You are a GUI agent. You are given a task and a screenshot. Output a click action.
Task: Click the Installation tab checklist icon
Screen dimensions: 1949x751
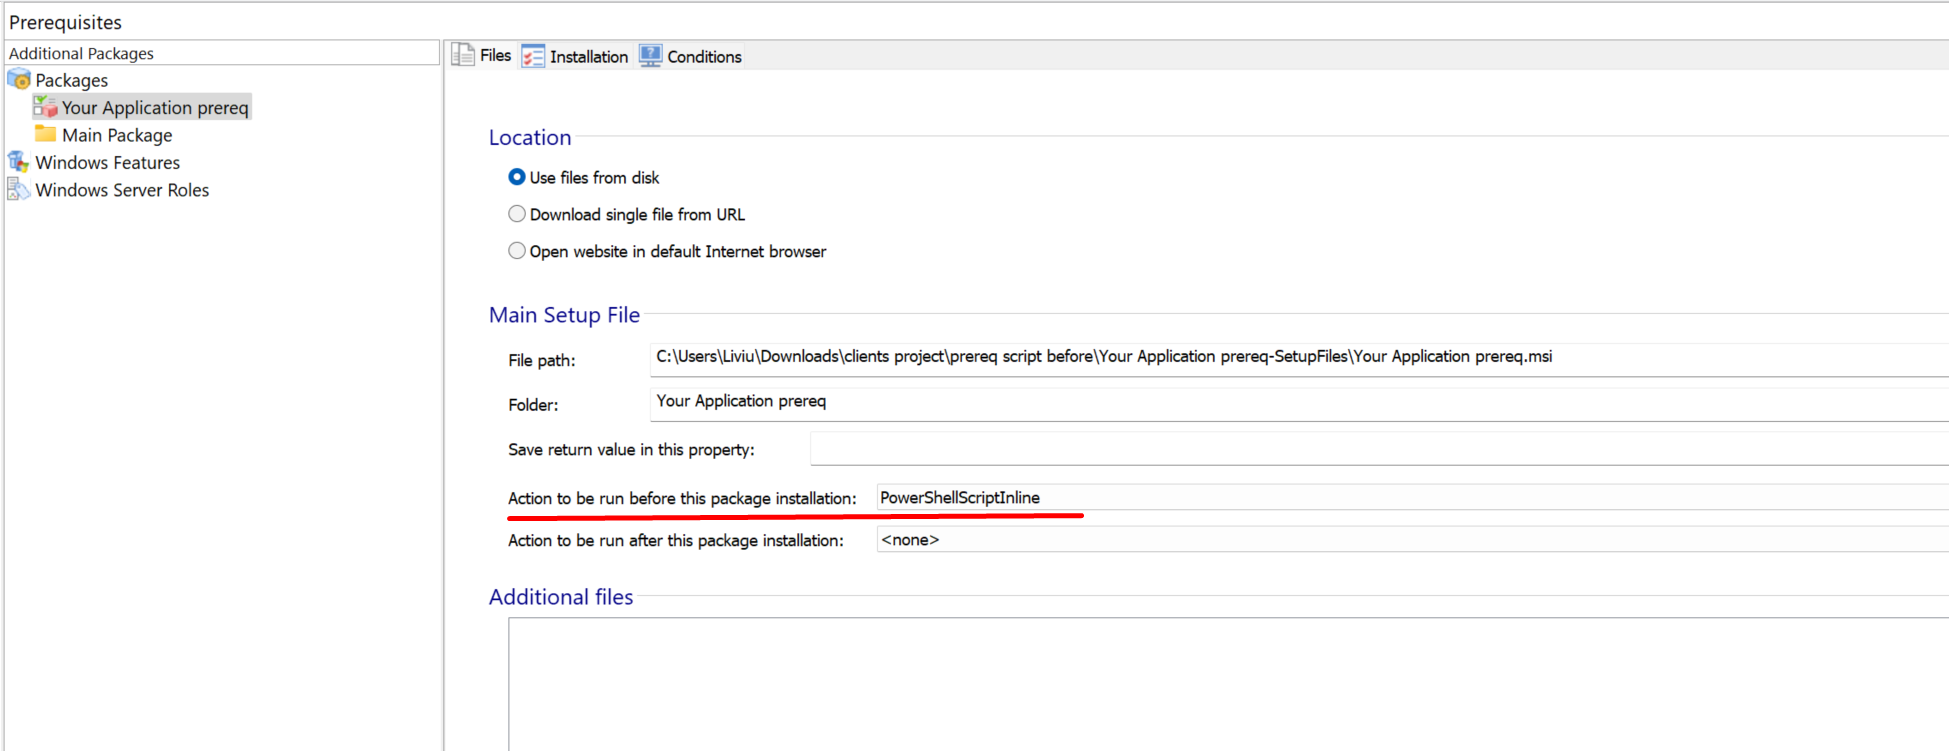(533, 56)
